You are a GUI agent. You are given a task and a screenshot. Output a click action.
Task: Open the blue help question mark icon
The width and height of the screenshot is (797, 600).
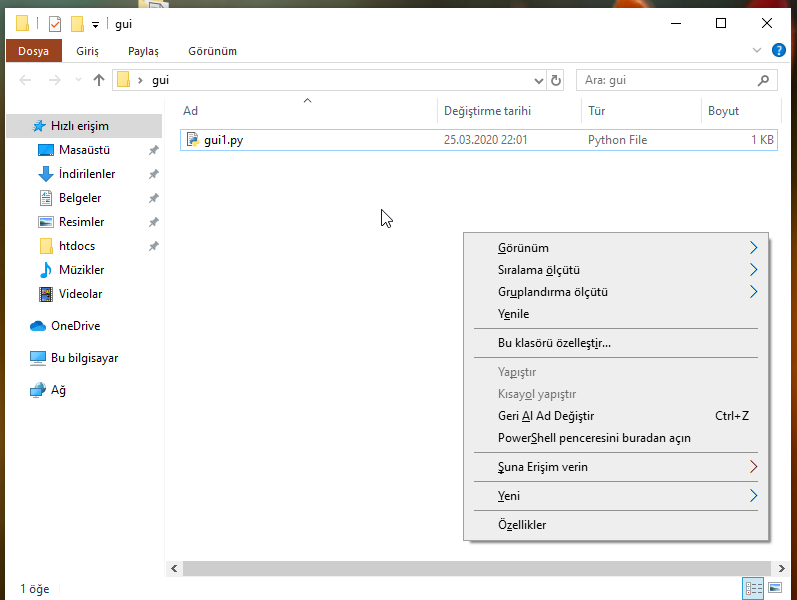778,50
